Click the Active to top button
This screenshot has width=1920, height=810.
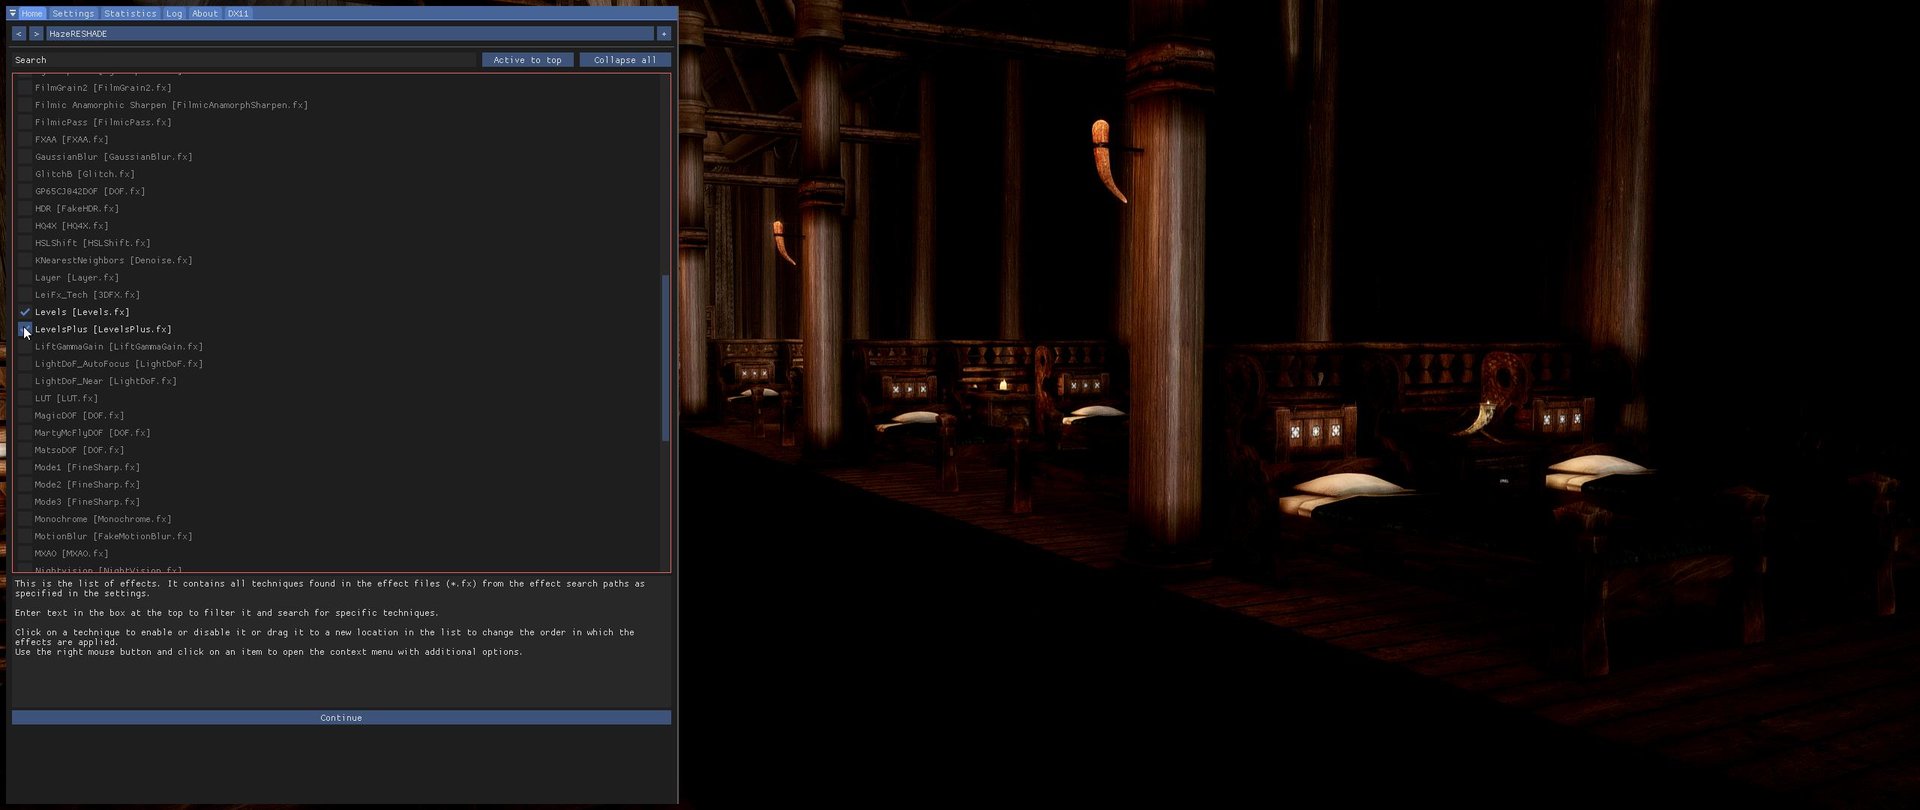pyautogui.click(x=527, y=60)
